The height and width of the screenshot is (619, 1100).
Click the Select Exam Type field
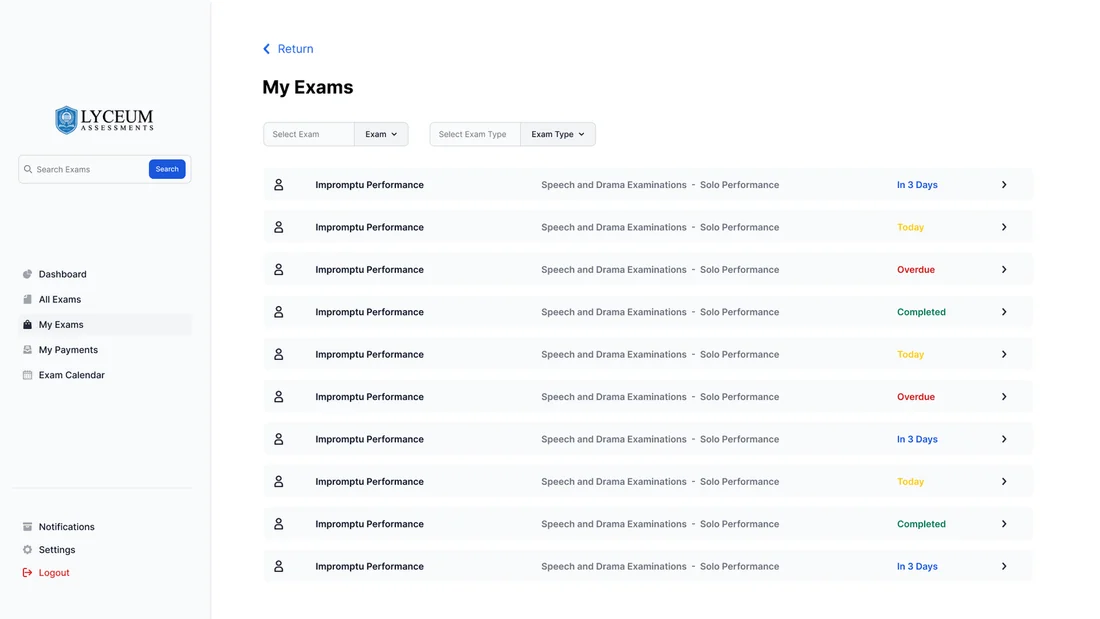tap(475, 134)
